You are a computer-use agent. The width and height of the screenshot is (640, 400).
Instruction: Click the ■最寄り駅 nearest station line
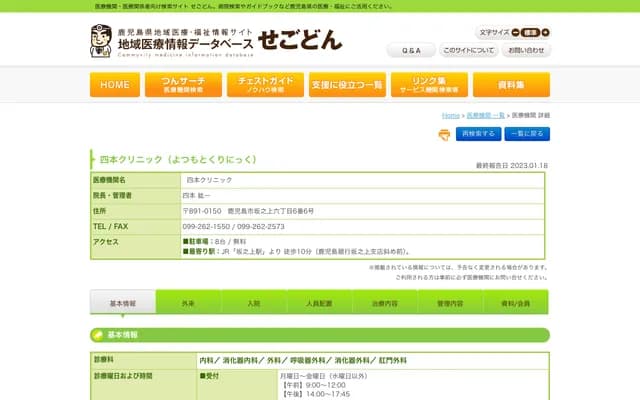tap(297, 251)
